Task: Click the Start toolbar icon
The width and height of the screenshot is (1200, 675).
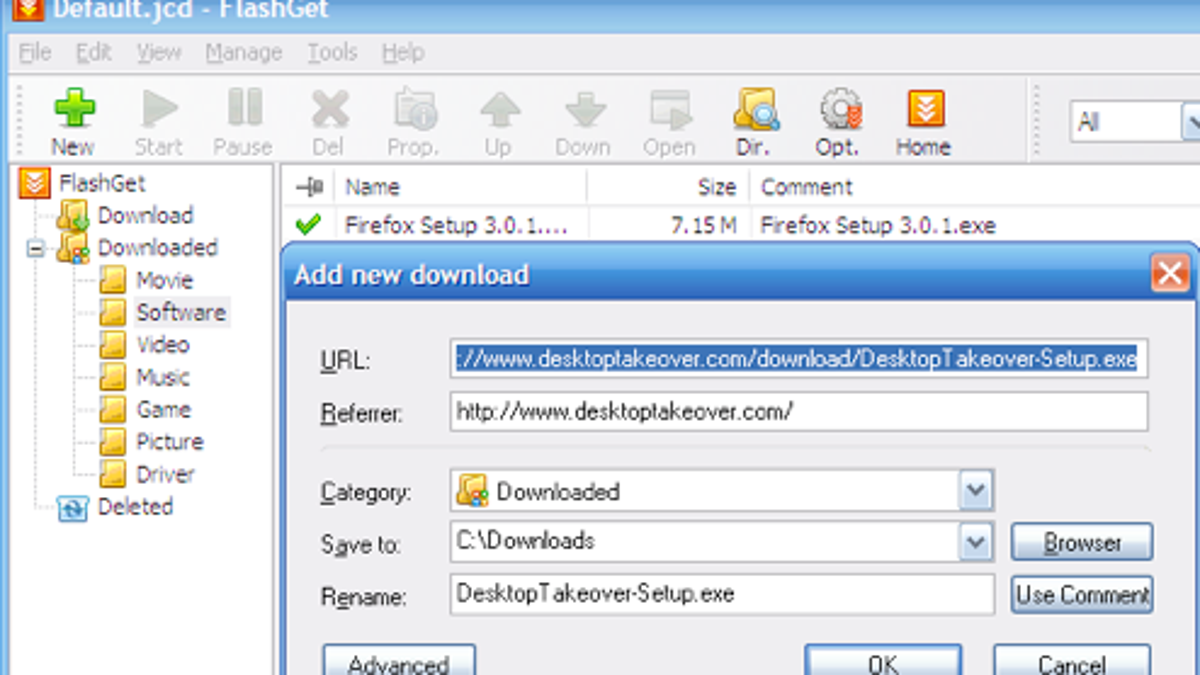Action: point(158,122)
